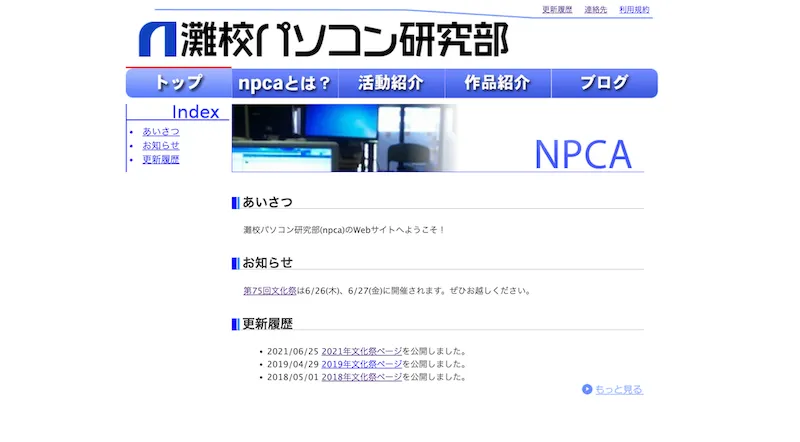Click the 更新履歴 section heading

[x=267, y=324]
